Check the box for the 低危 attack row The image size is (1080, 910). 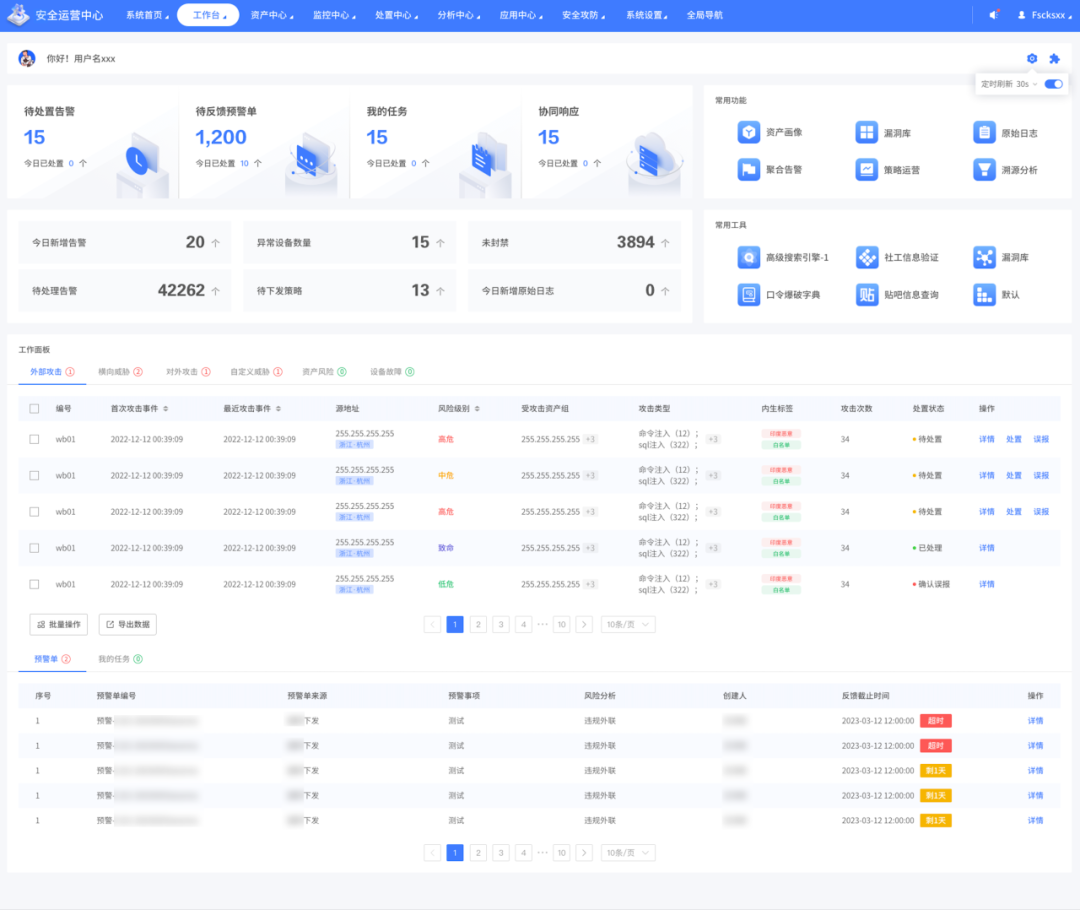tap(34, 584)
